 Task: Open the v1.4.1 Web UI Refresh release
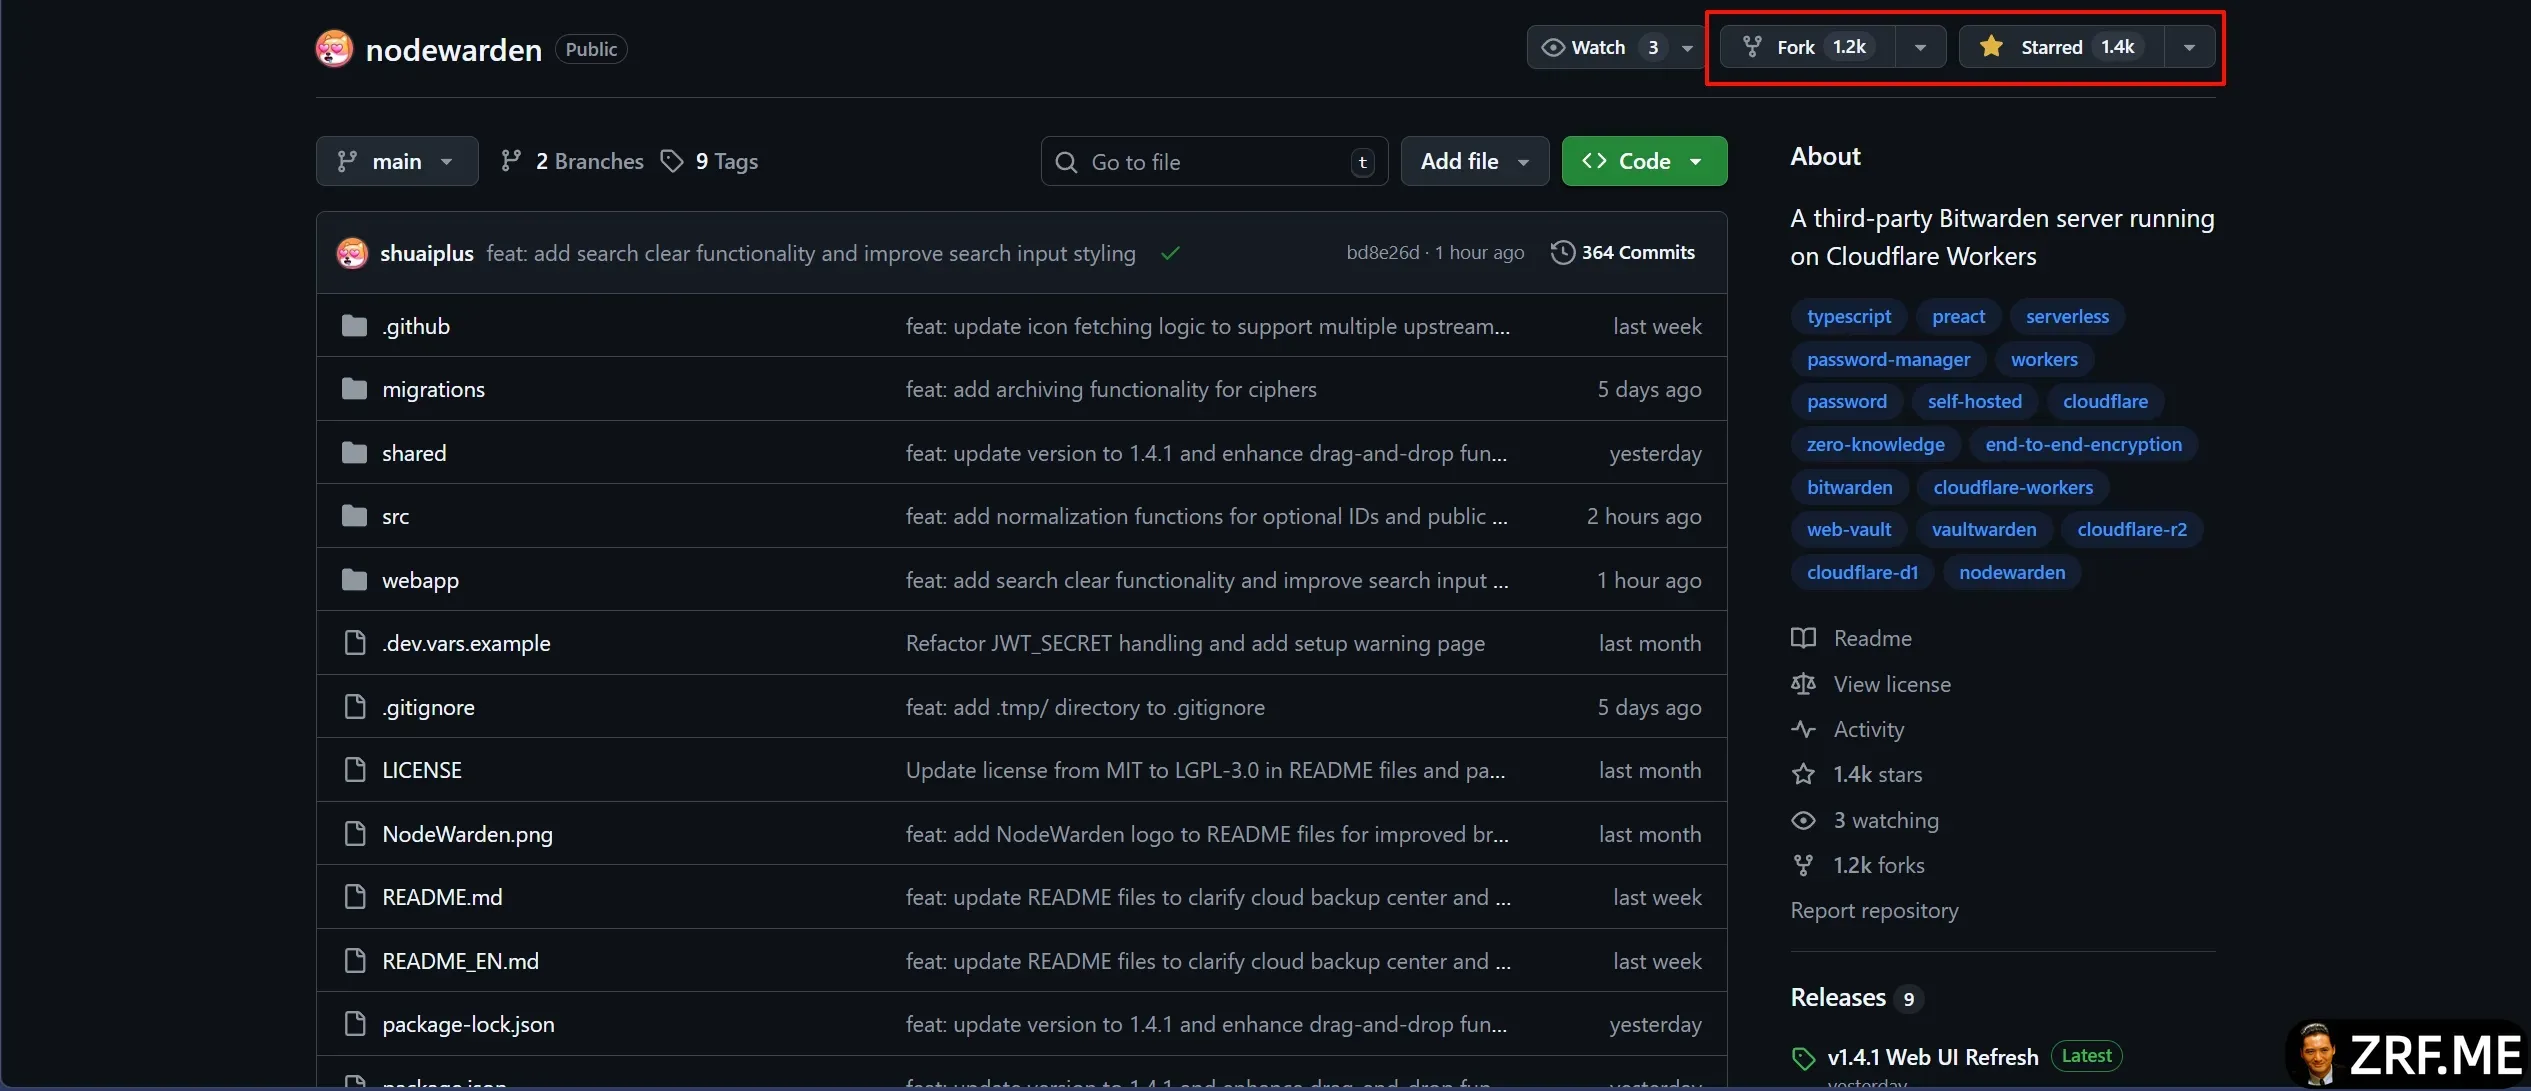coord(1932,1057)
